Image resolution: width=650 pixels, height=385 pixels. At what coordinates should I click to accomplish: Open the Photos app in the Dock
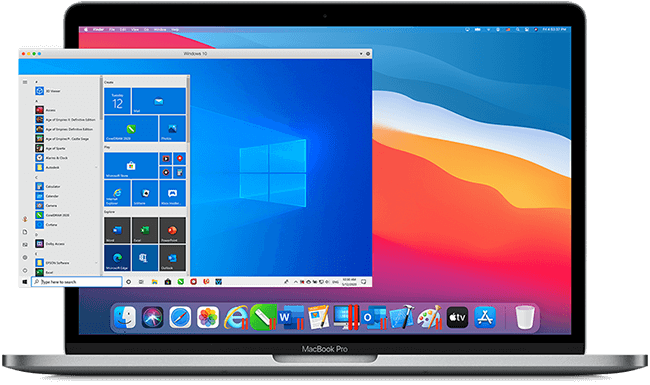click(x=208, y=317)
